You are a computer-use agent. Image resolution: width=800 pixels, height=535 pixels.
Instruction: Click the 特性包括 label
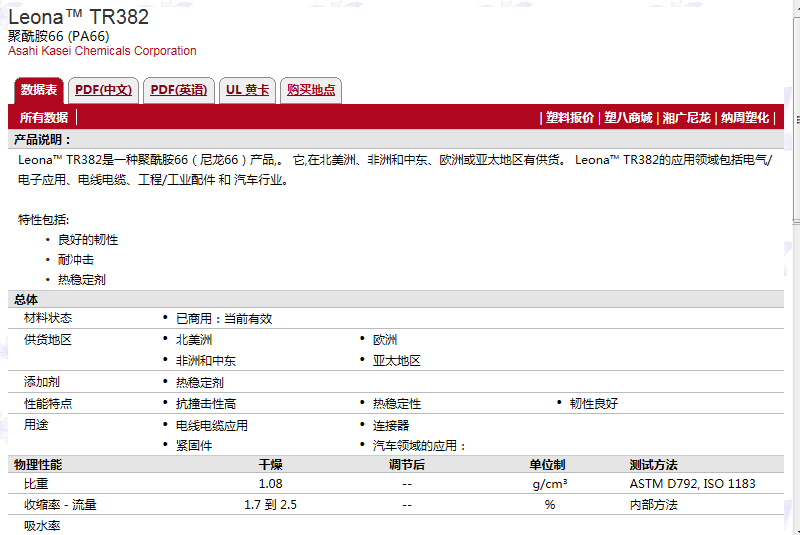[x=43, y=220]
